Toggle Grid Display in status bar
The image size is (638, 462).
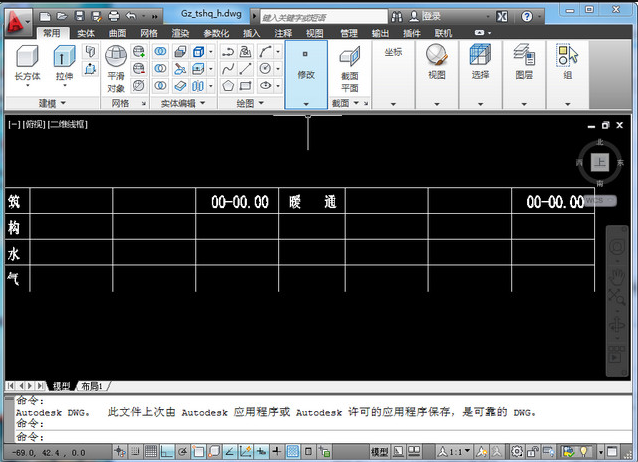151,451
